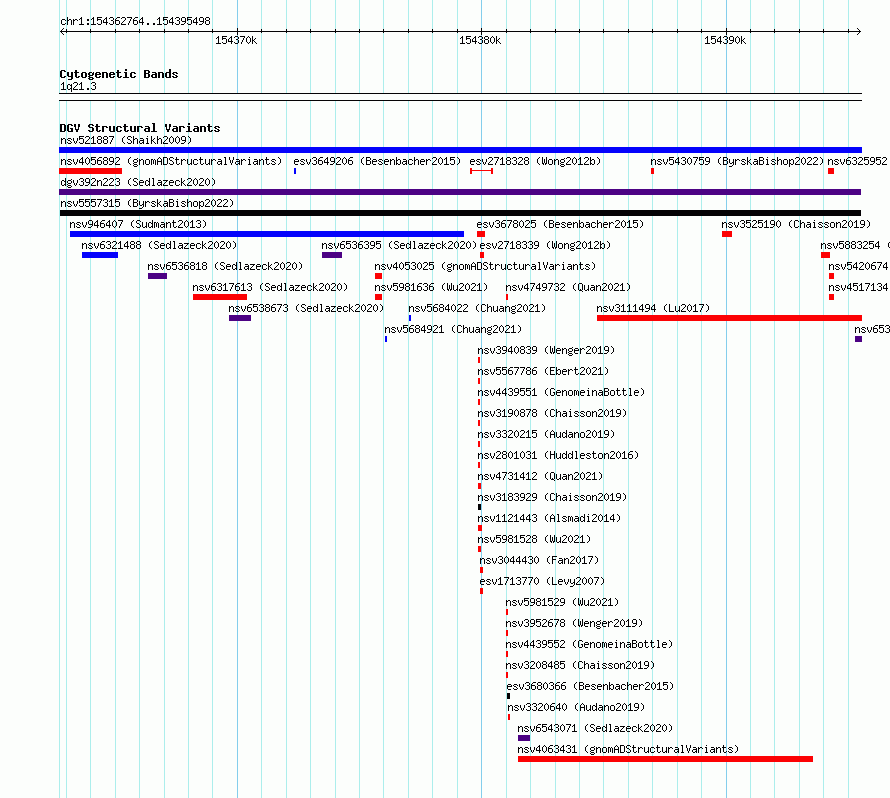Open nsv5684921 (Chuang2021) entry
Screen dimensions: 890x798
pyautogui.click(x=453, y=329)
